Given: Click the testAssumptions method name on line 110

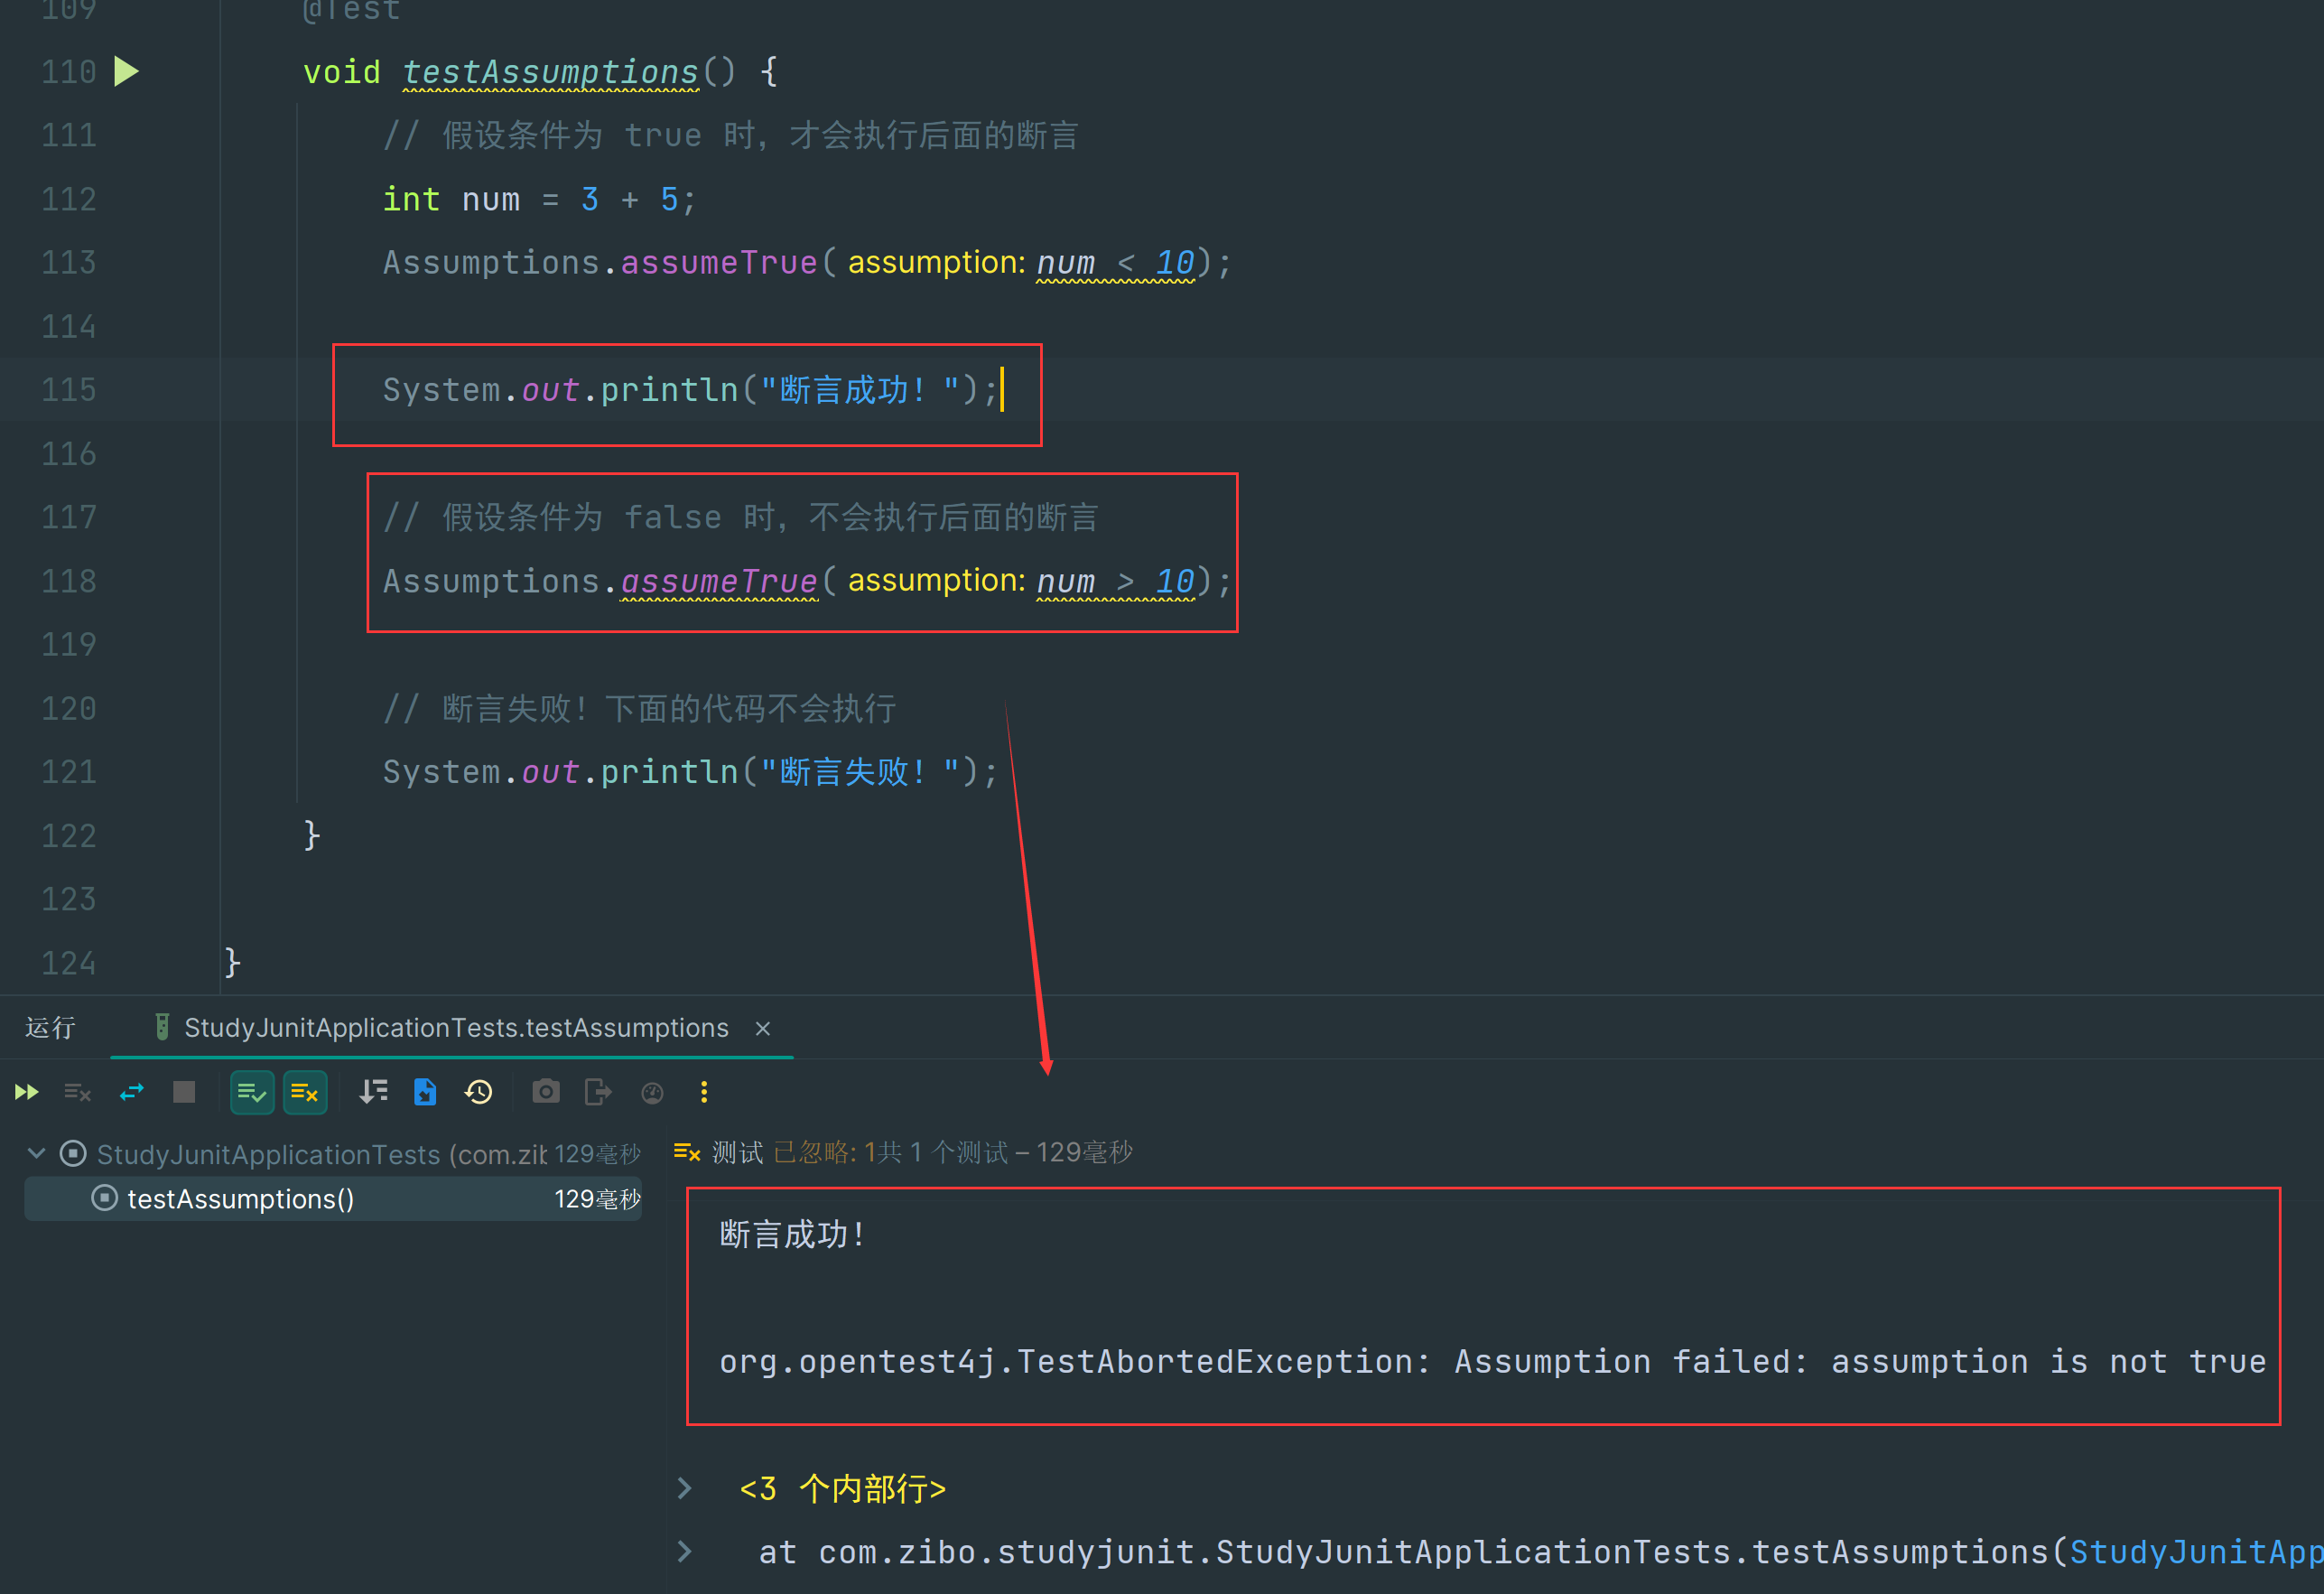Looking at the screenshot, I should (550, 72).
